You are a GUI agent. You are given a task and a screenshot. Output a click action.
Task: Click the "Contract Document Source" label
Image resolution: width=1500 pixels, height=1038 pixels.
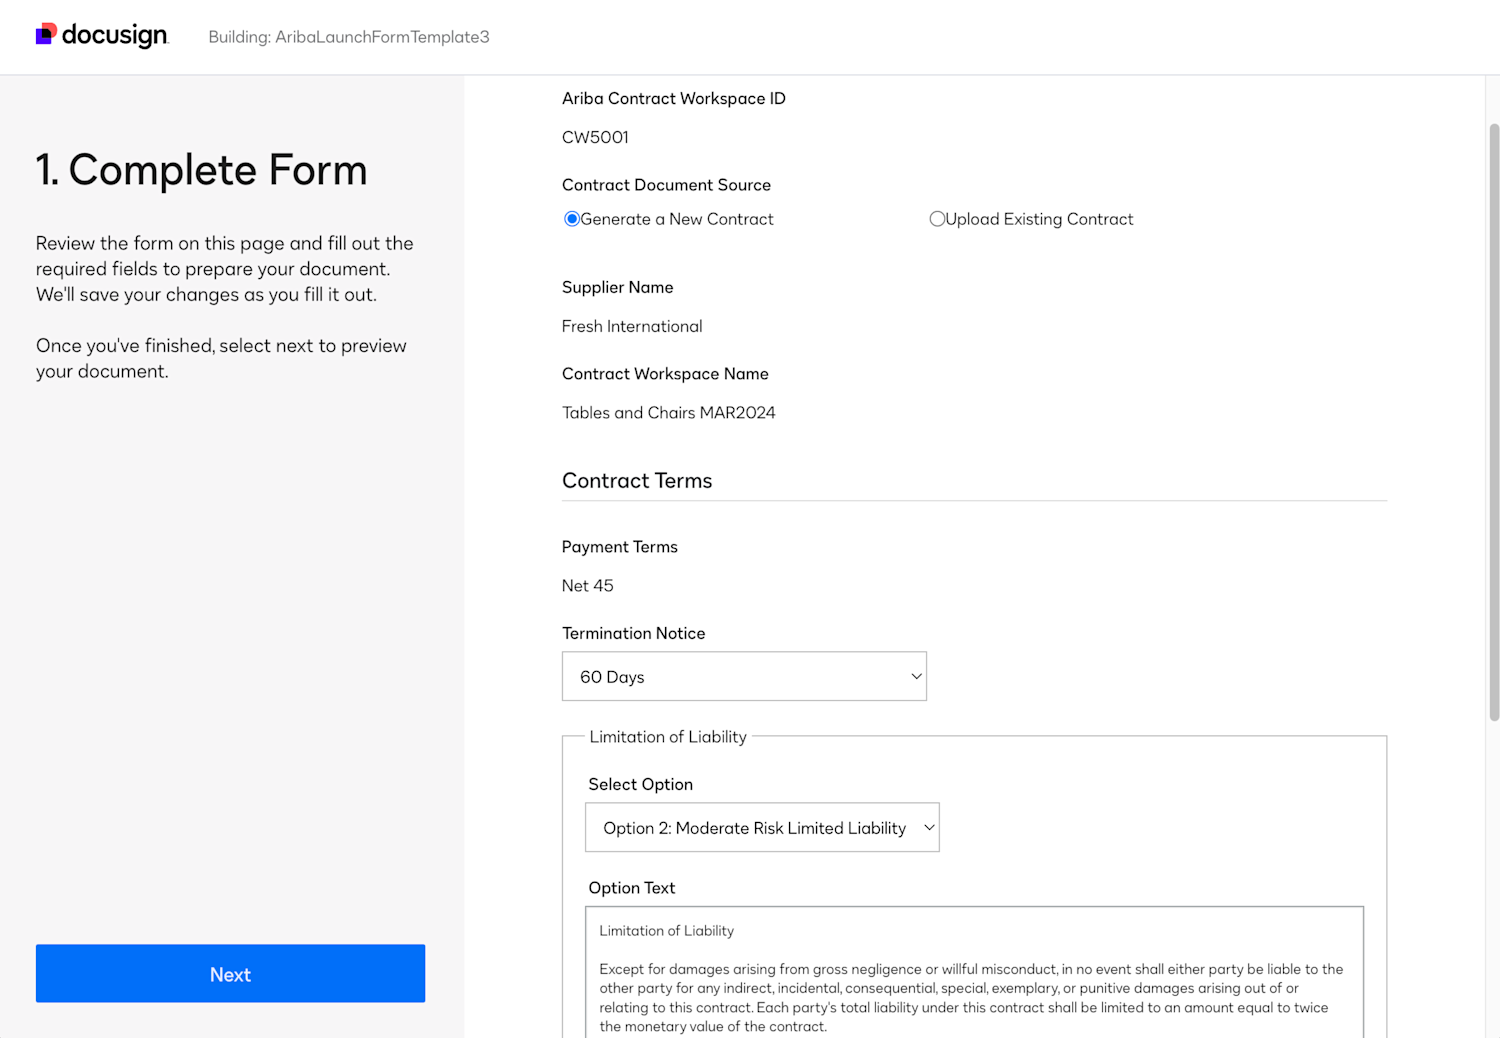pyautogui.click(x=666, y=184)
